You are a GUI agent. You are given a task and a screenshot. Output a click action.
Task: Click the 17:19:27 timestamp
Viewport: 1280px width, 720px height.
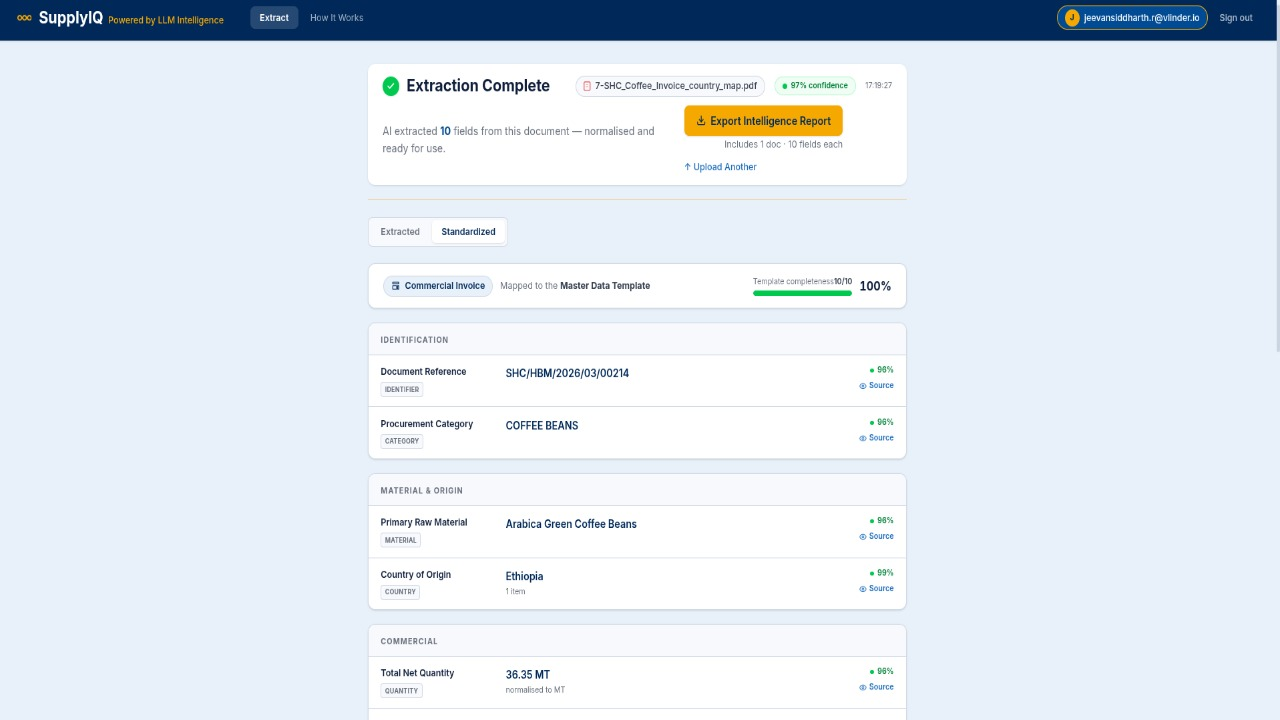click(x=878, y=86)
